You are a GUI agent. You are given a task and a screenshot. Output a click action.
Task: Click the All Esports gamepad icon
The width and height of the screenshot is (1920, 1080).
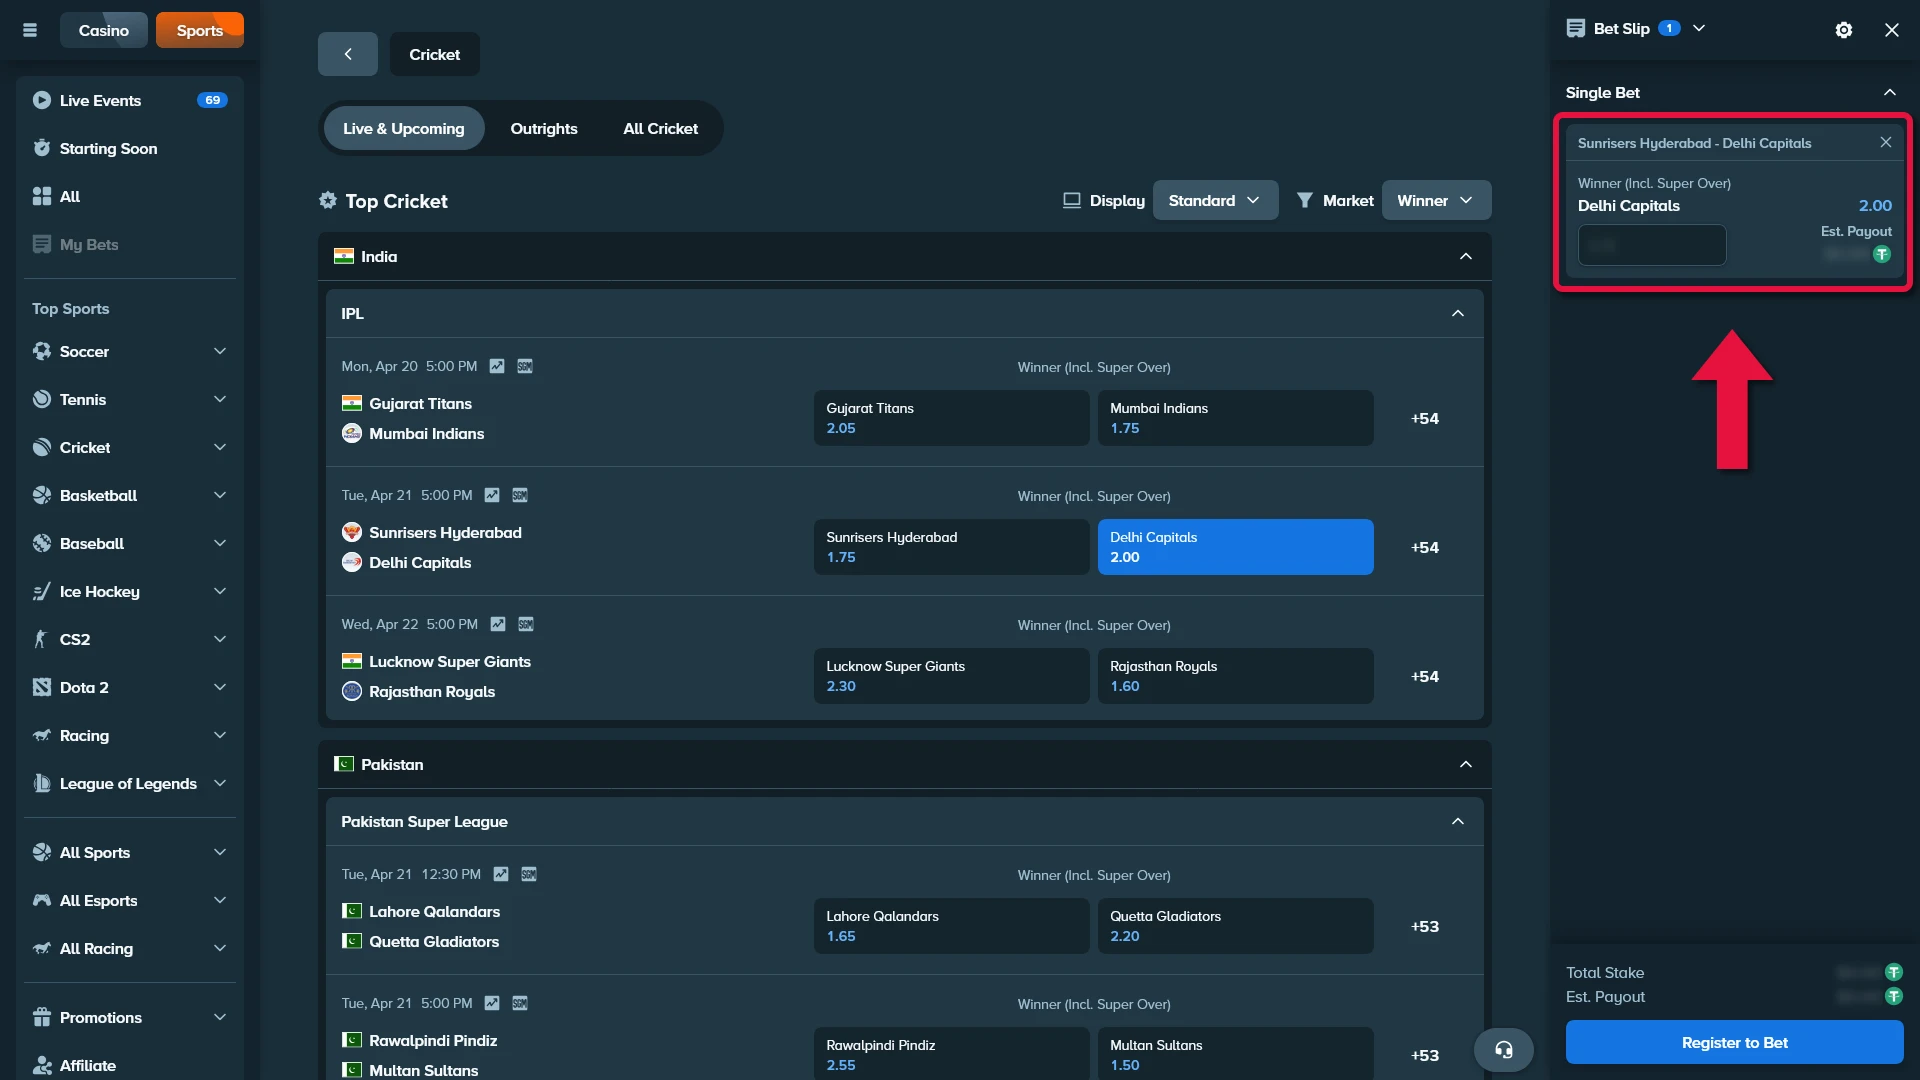pyautogui.click(x=42, y=900)
